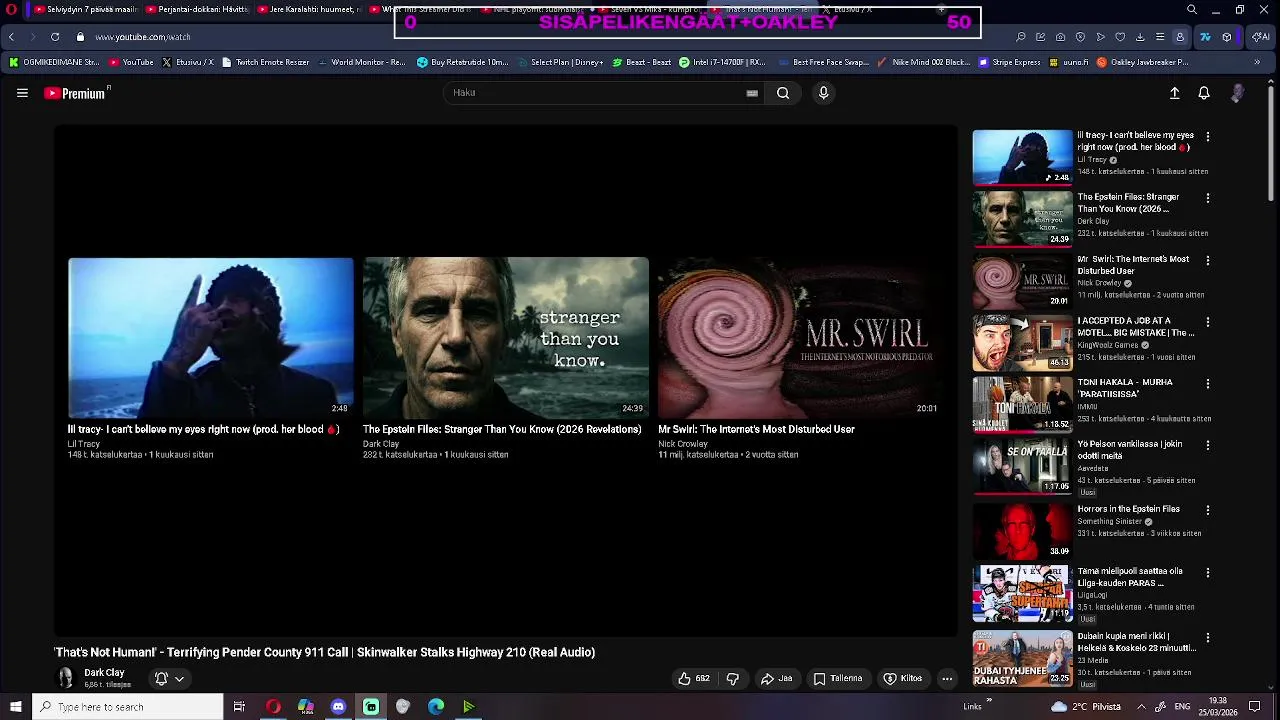Open the Create upload icon
Viewport: 1280px width, 720px height.
click(1175, 93)
